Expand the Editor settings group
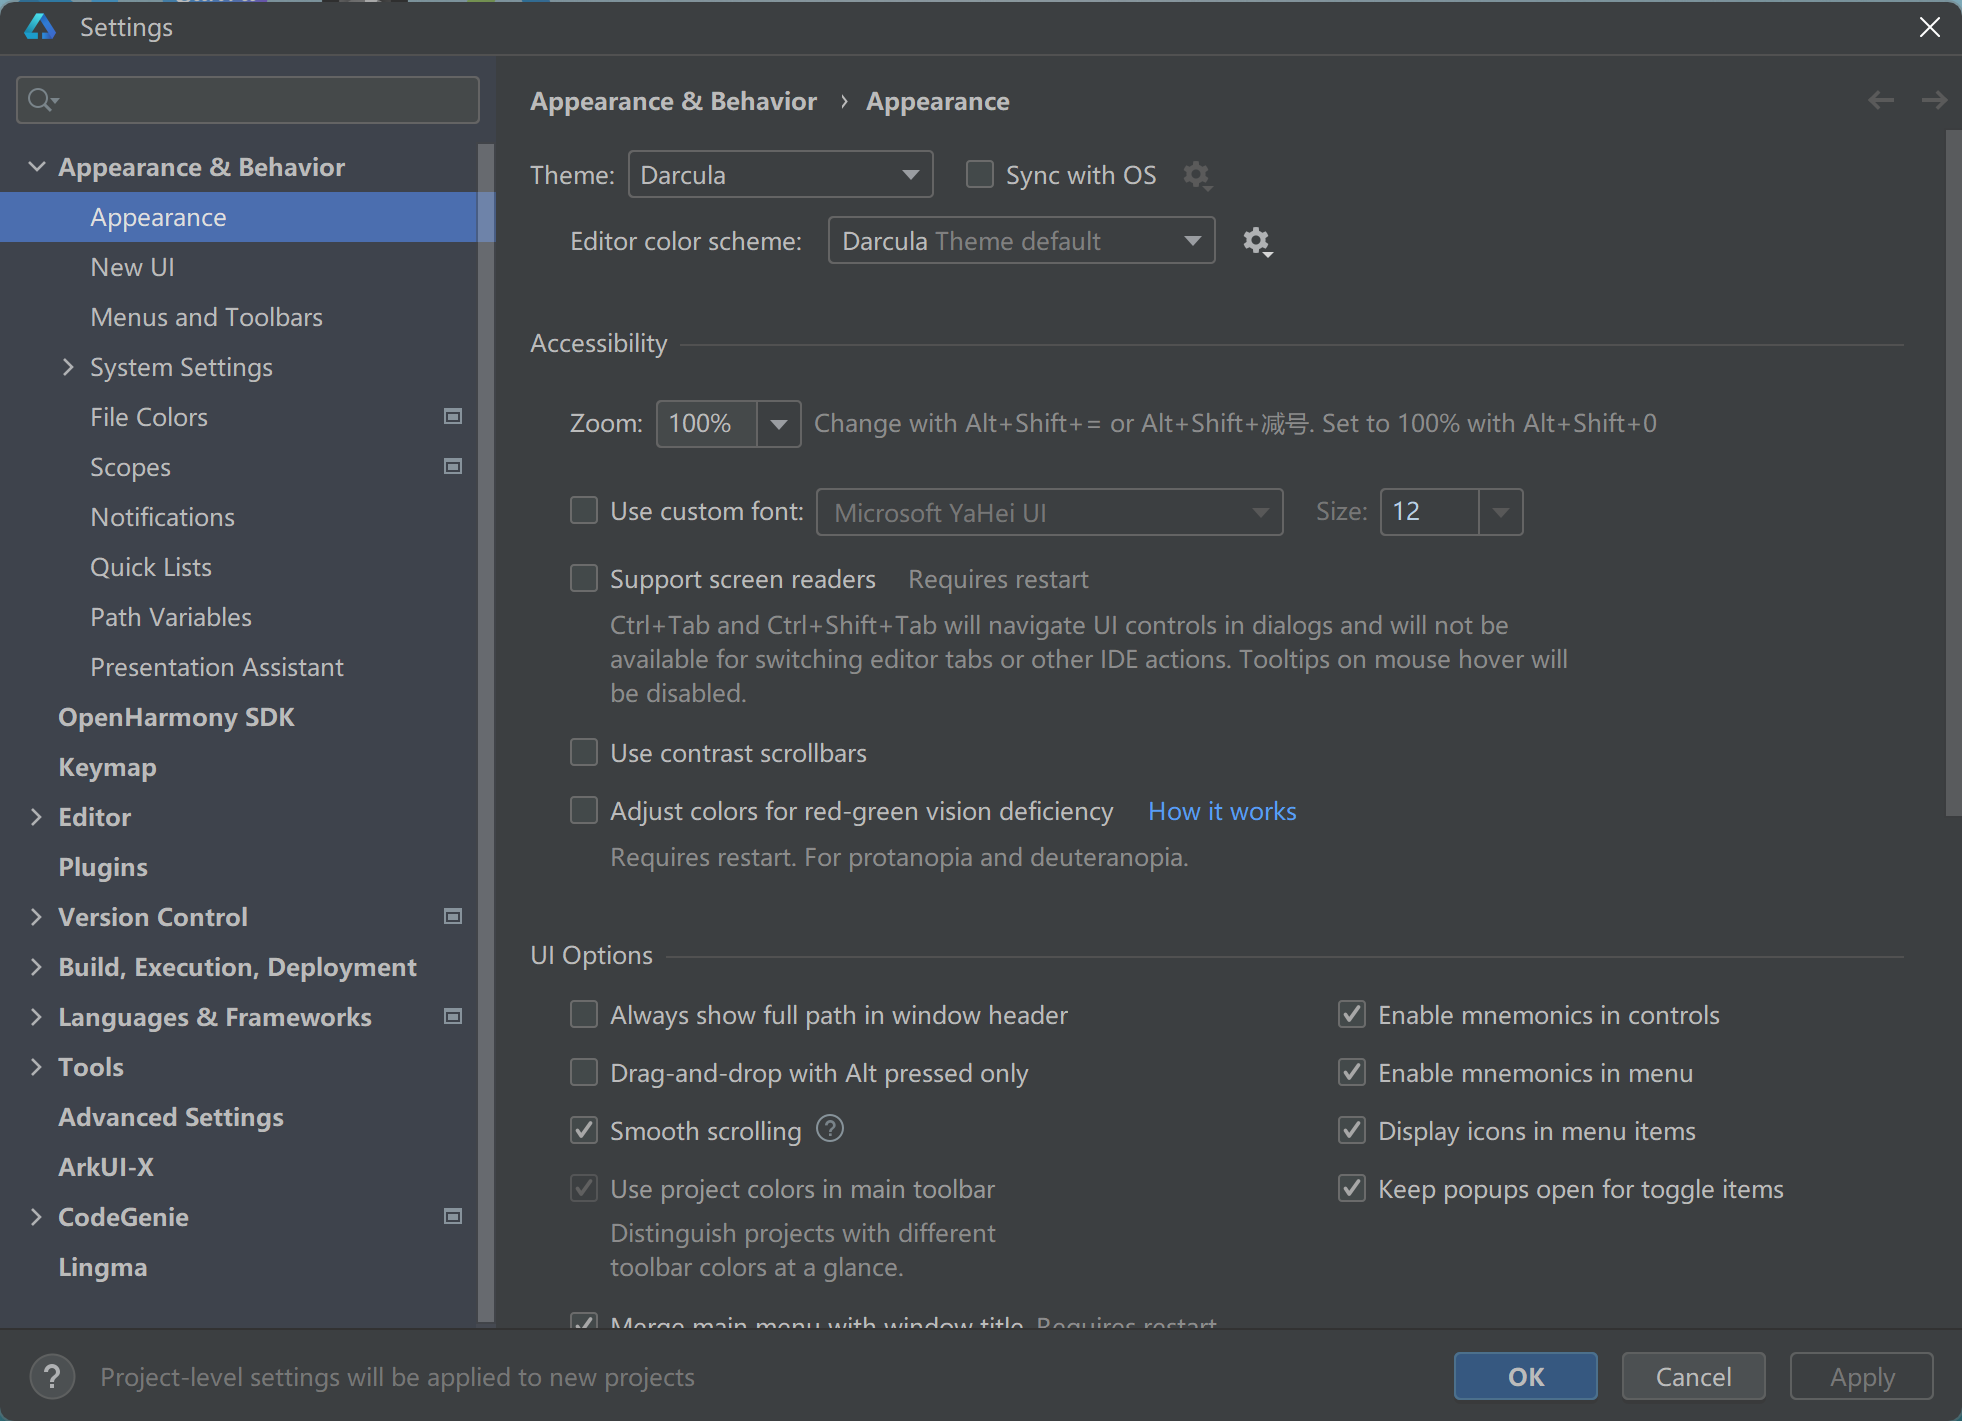 click(37, 817)
